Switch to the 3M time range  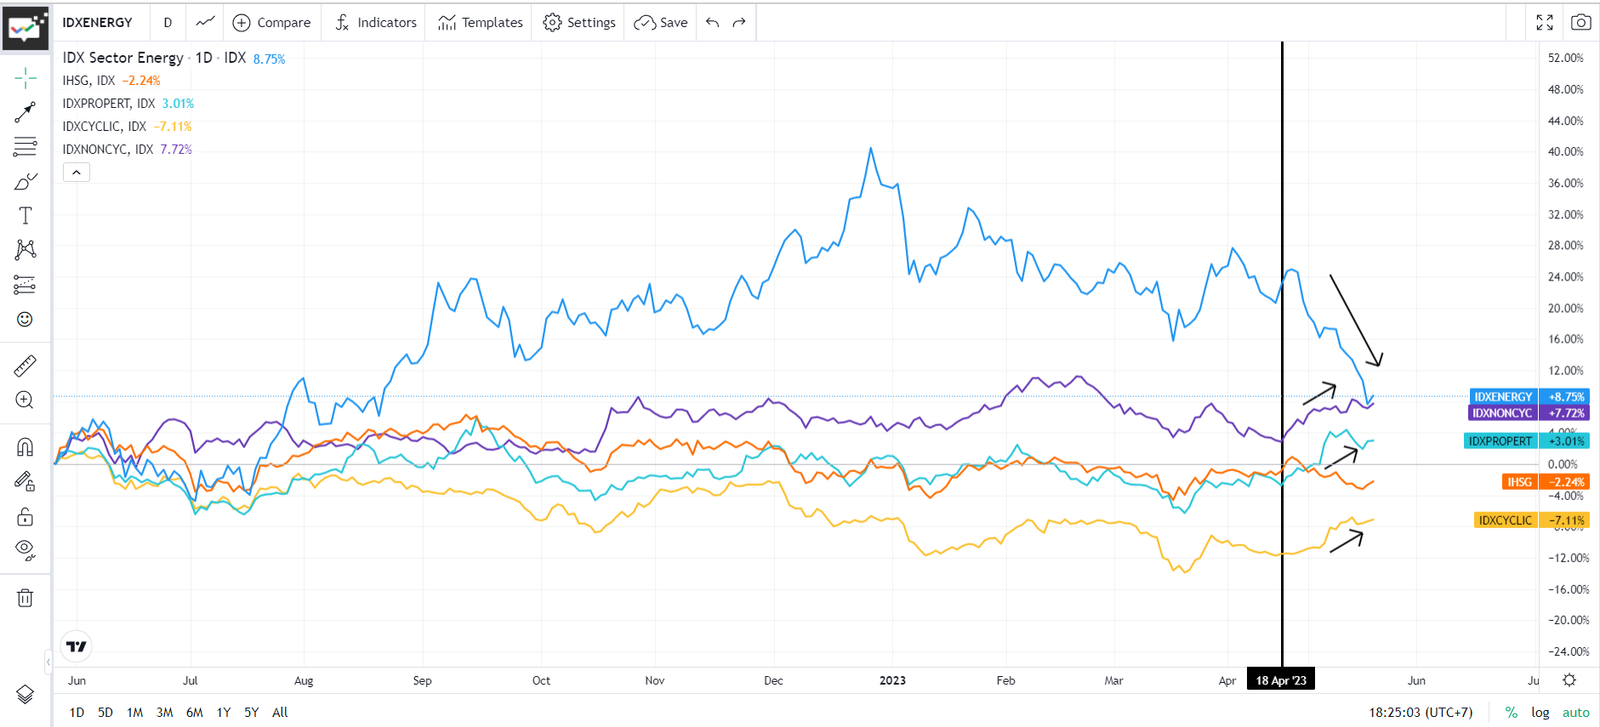tap(165, 712)
